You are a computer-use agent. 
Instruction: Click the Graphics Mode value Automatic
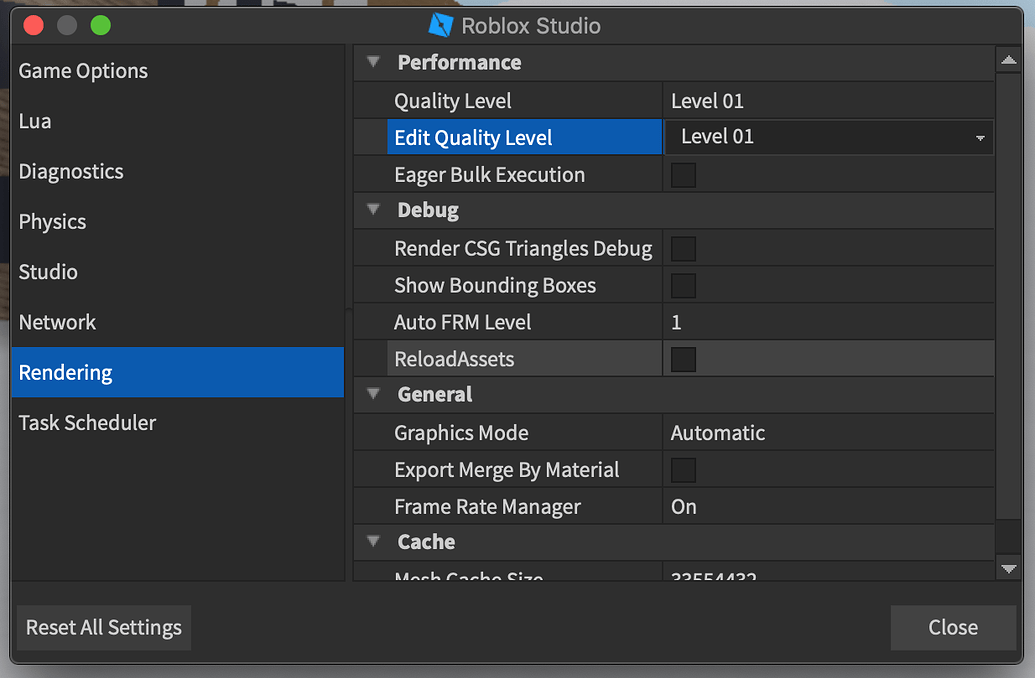coord(718,432)
